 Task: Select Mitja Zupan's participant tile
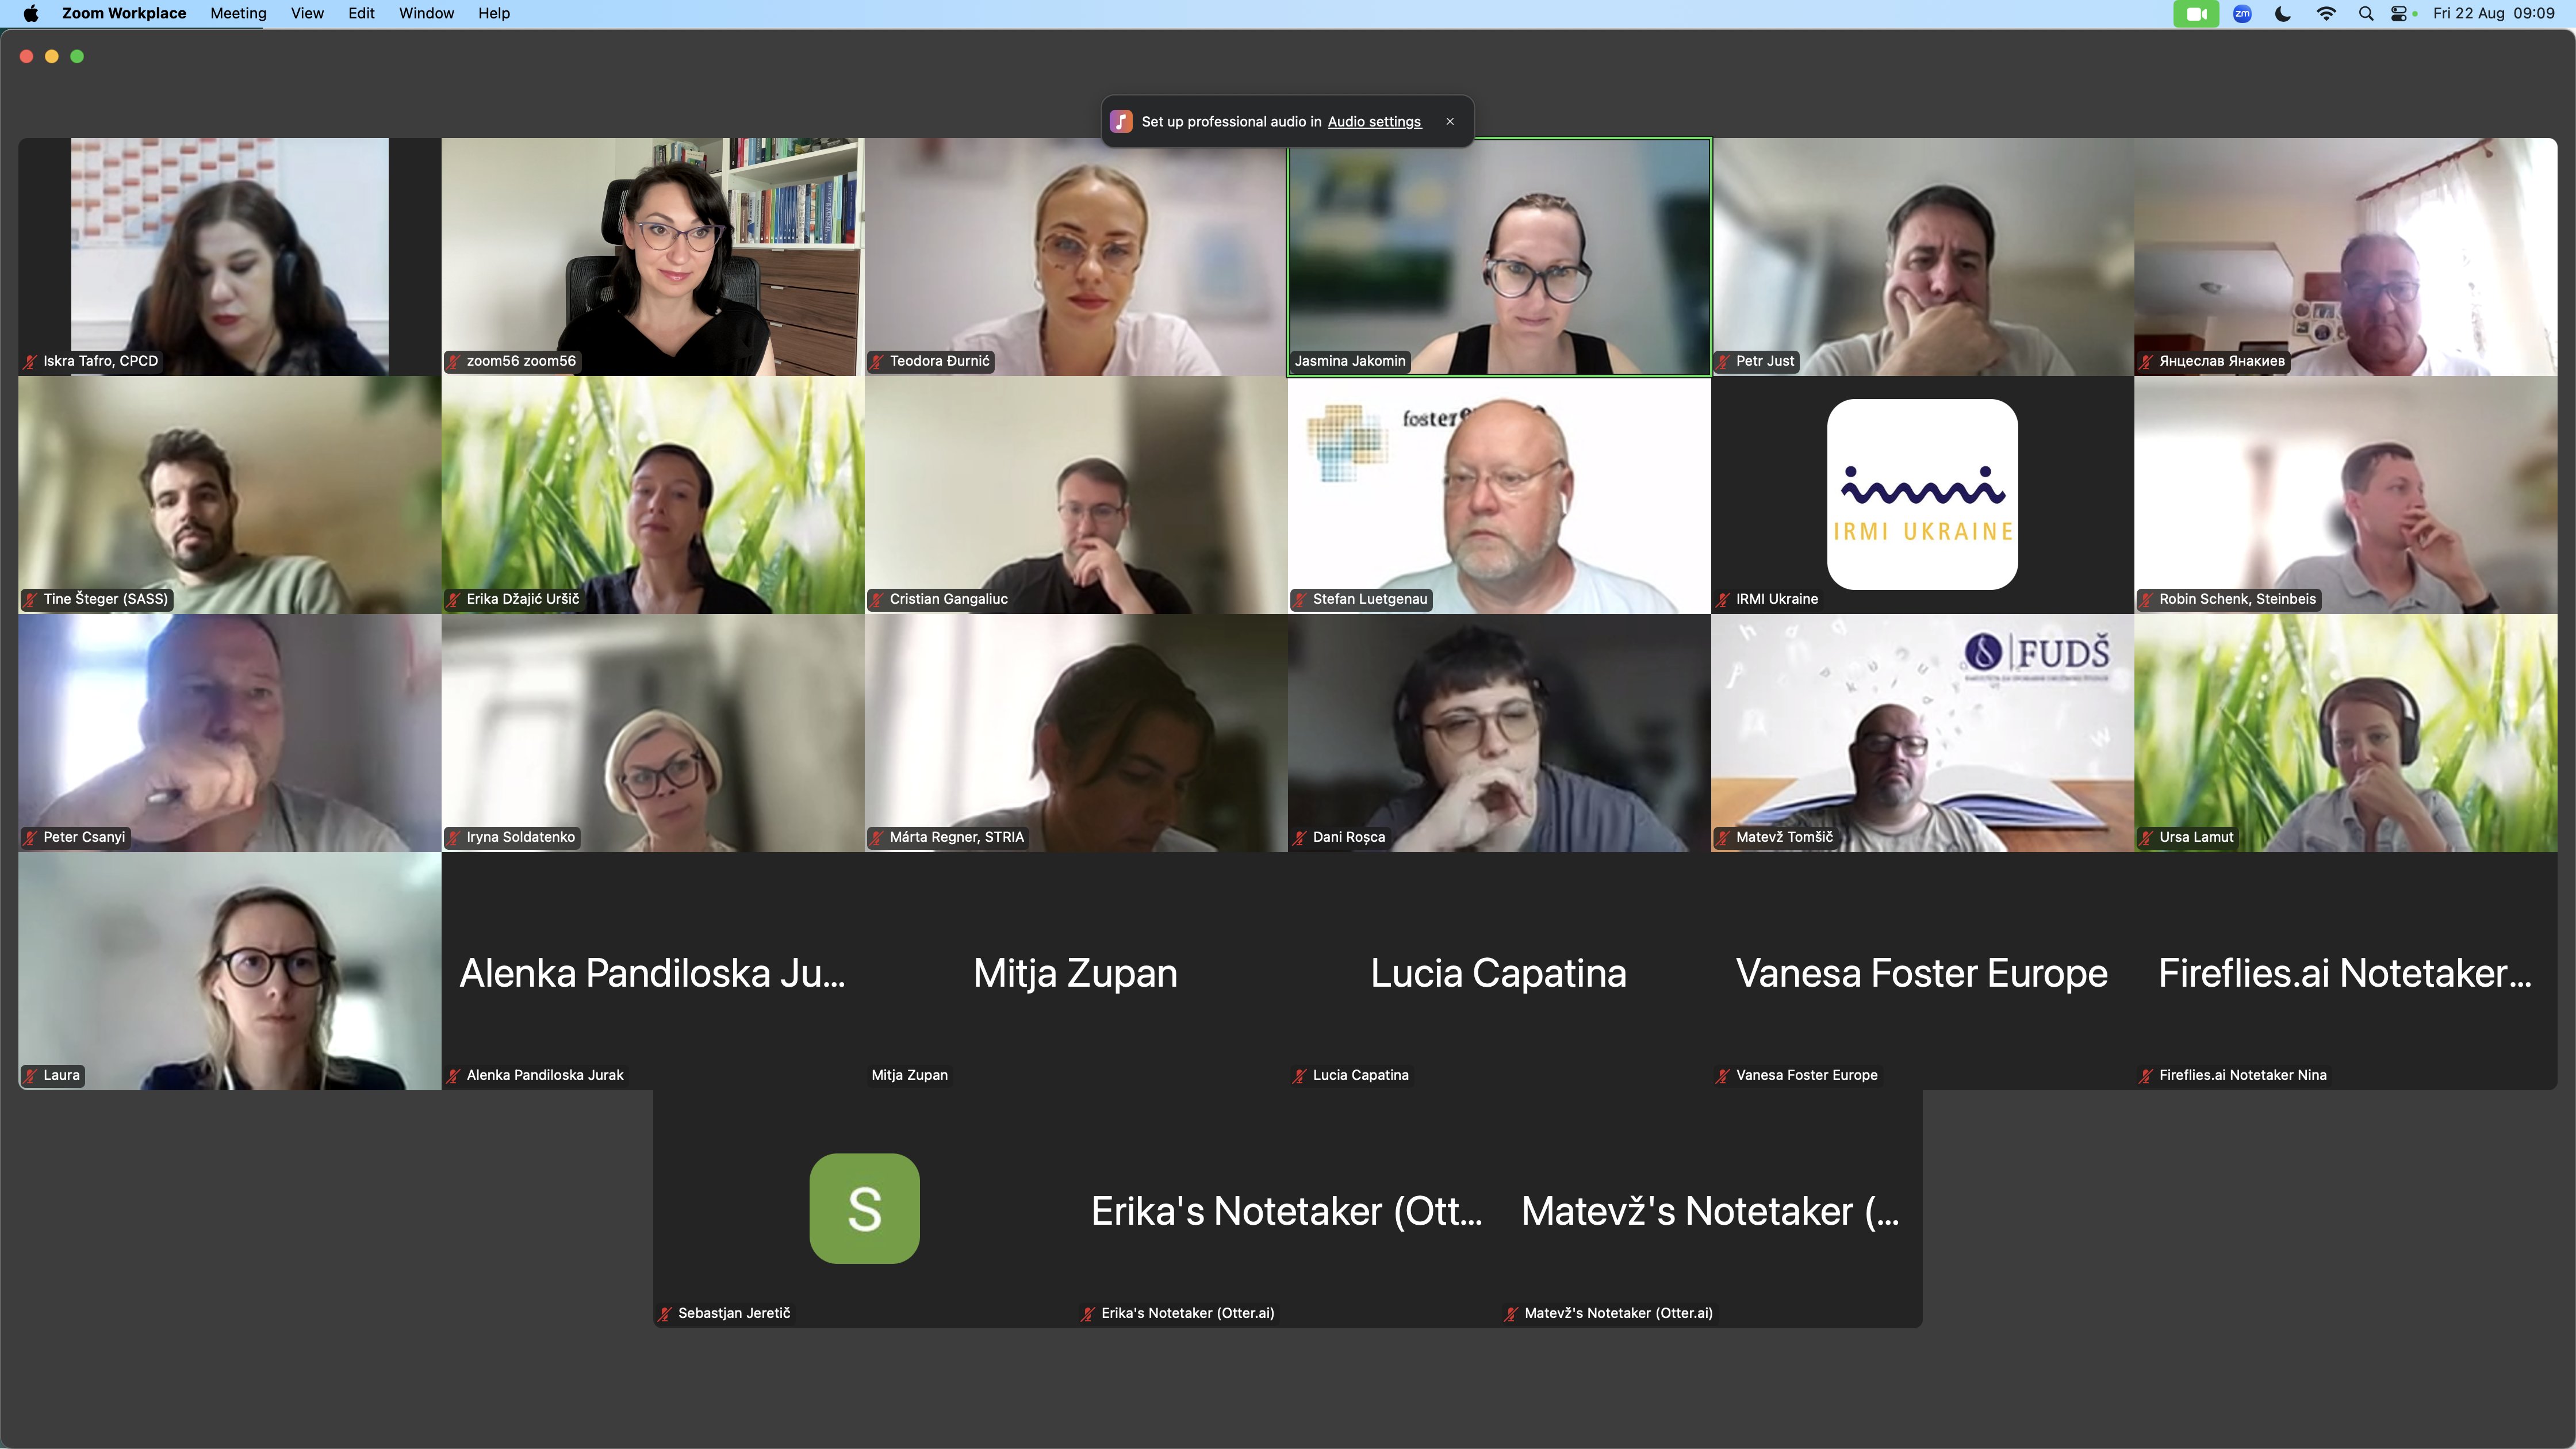[1076, 971]
